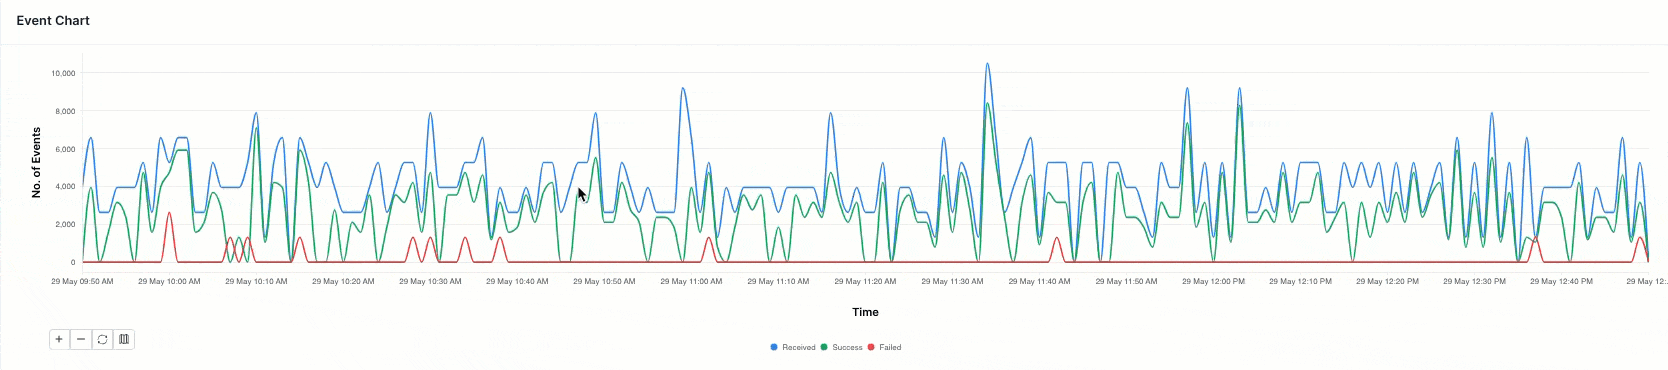Click the 29 May 10:00 AM axis label
This screenshot has height=370, width=1668.
[169, 281]
